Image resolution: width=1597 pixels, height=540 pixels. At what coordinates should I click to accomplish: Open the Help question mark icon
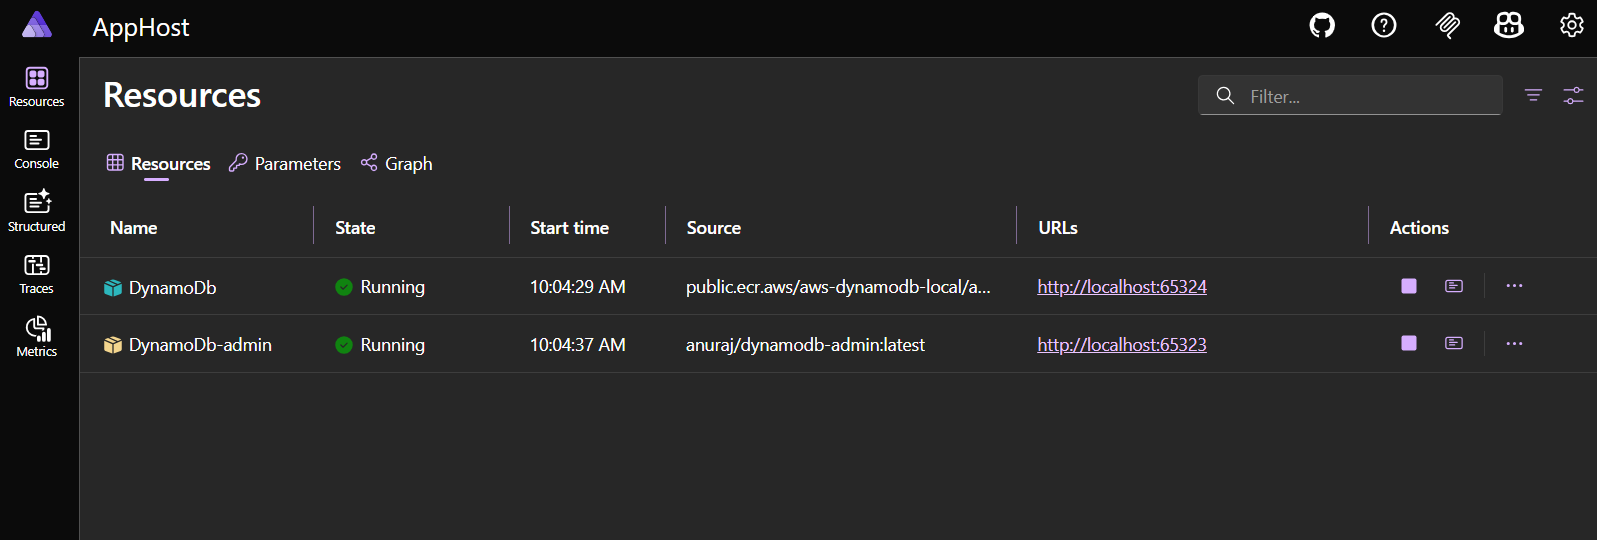(x=1384, y=26)
